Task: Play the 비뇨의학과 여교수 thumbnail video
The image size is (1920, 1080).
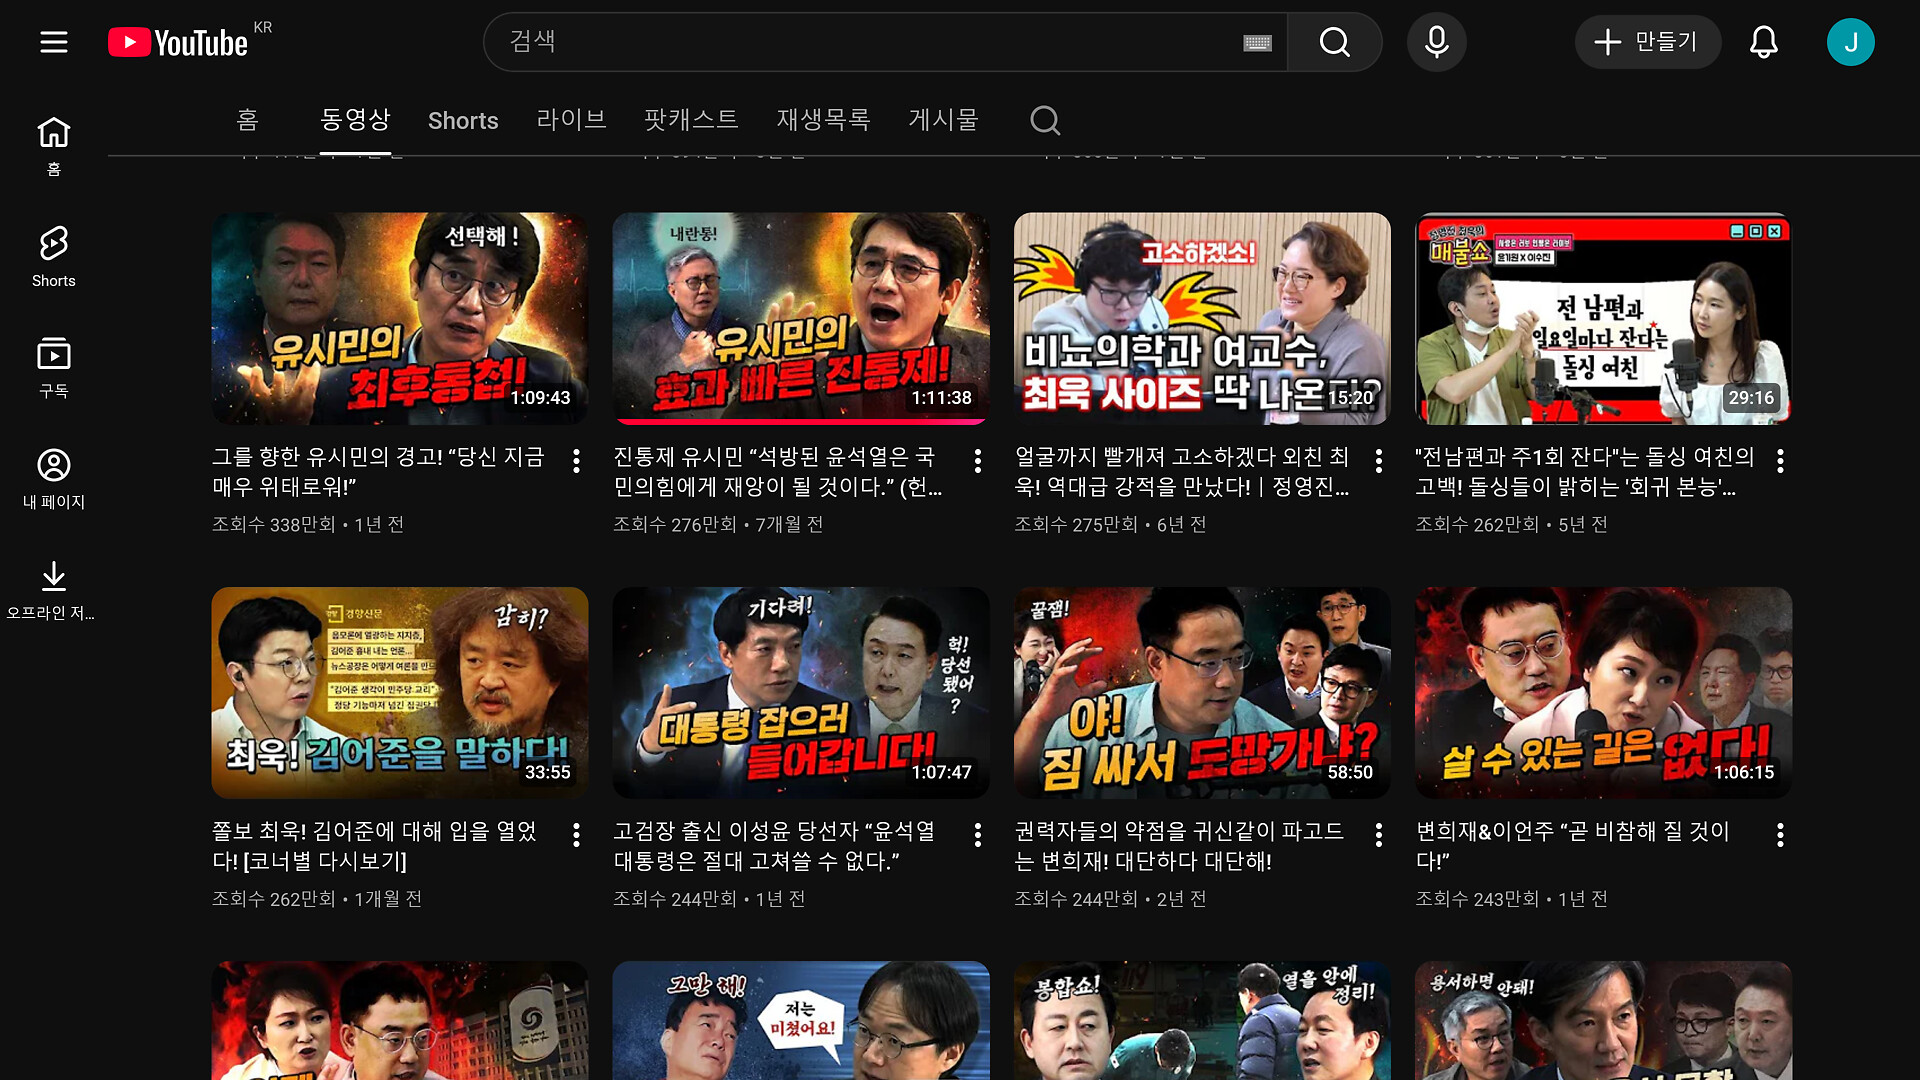Action: click(x=1201, y=318)
